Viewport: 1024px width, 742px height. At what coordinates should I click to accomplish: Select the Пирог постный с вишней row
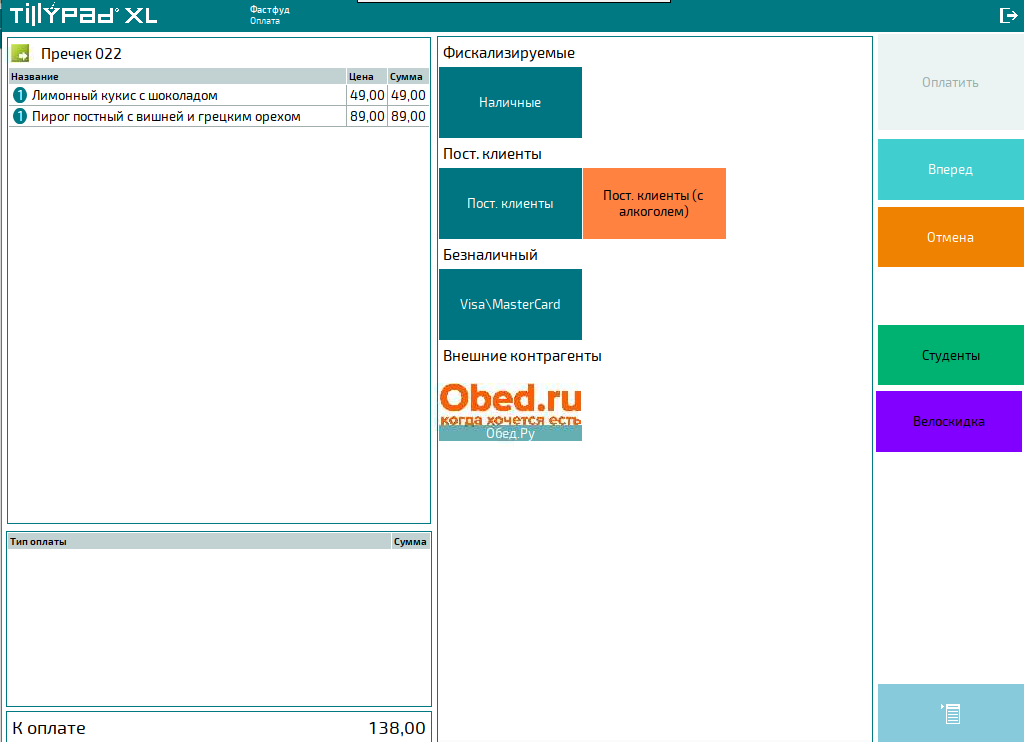[180, 117]
